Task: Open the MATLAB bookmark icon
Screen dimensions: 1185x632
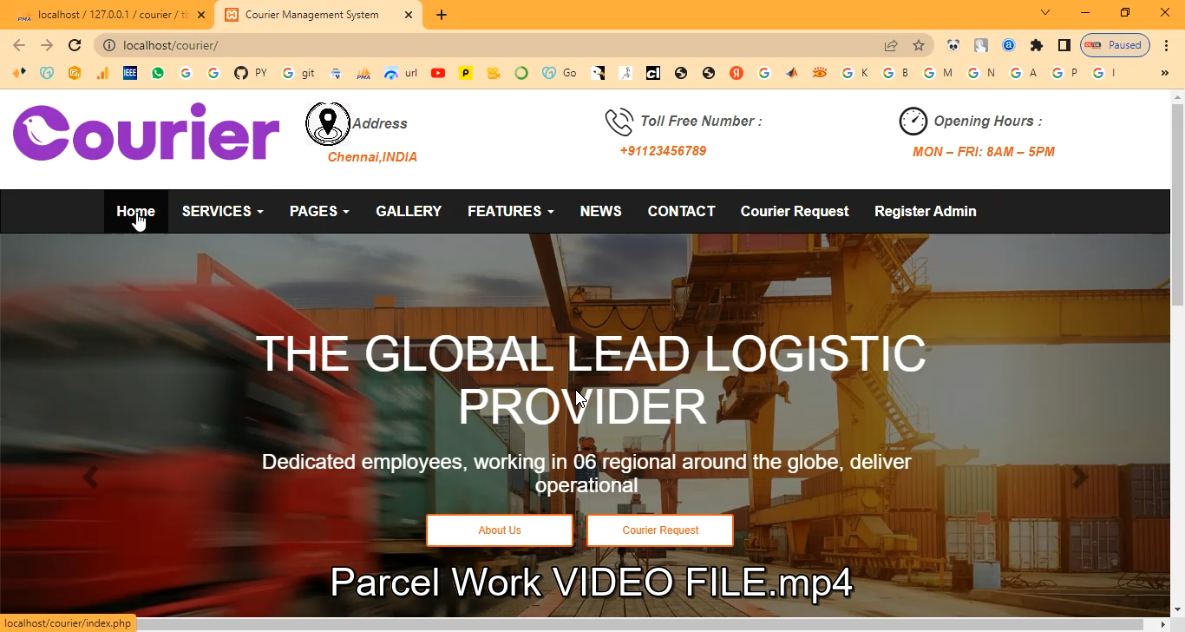Action: [791, 73]
